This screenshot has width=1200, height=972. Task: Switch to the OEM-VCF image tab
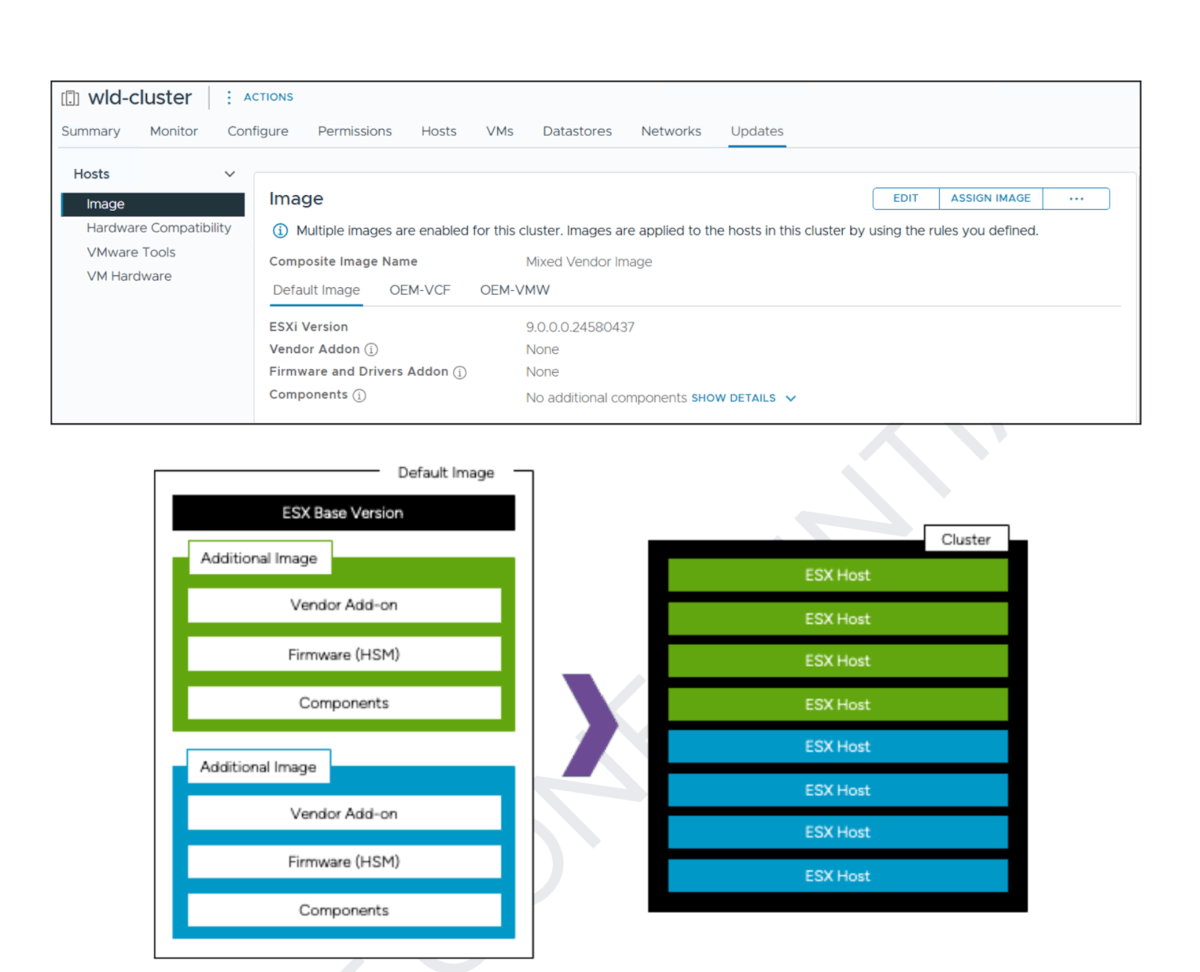coord(420,290)
